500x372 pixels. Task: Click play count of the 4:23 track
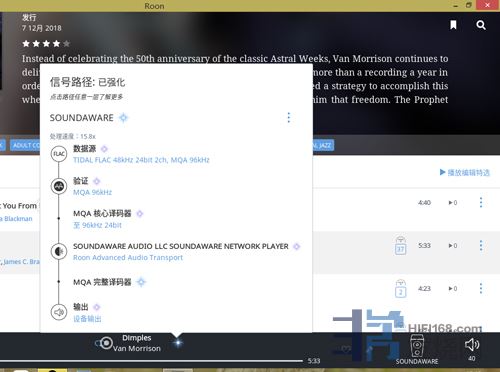(453, 288)
